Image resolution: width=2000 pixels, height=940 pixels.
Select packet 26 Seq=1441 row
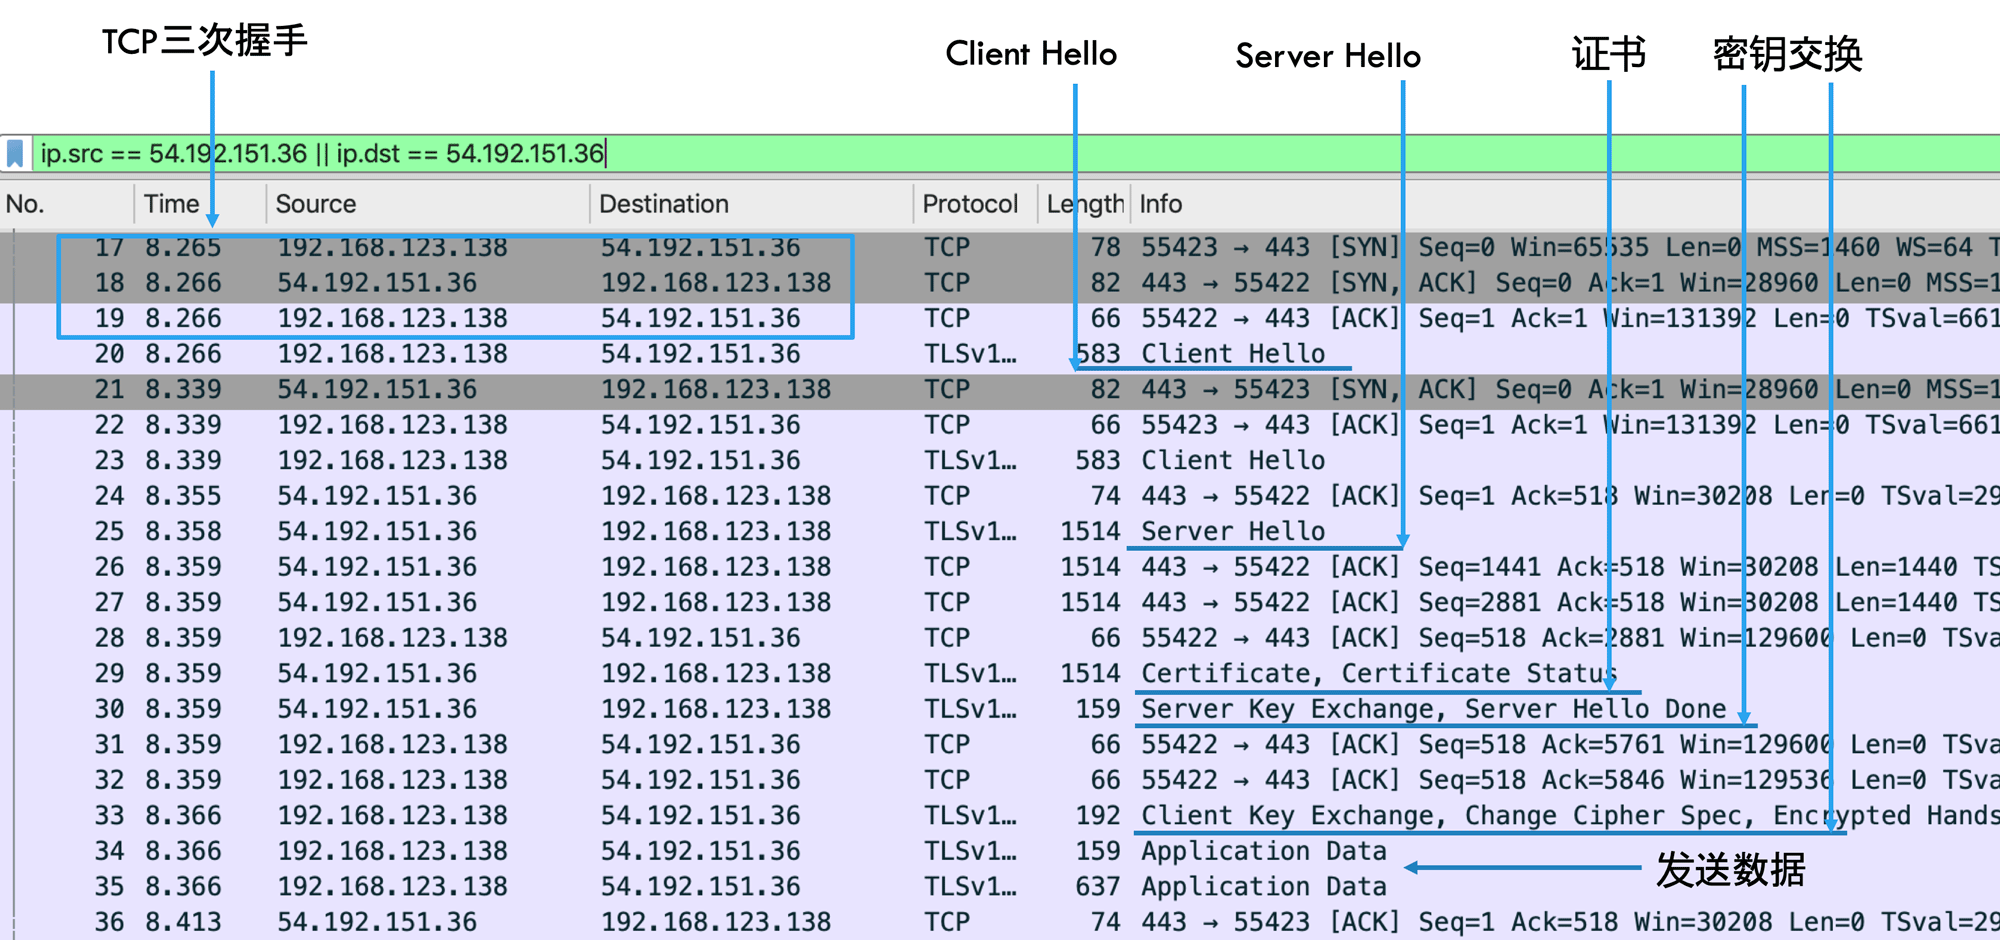click(x=1000, y=567)
